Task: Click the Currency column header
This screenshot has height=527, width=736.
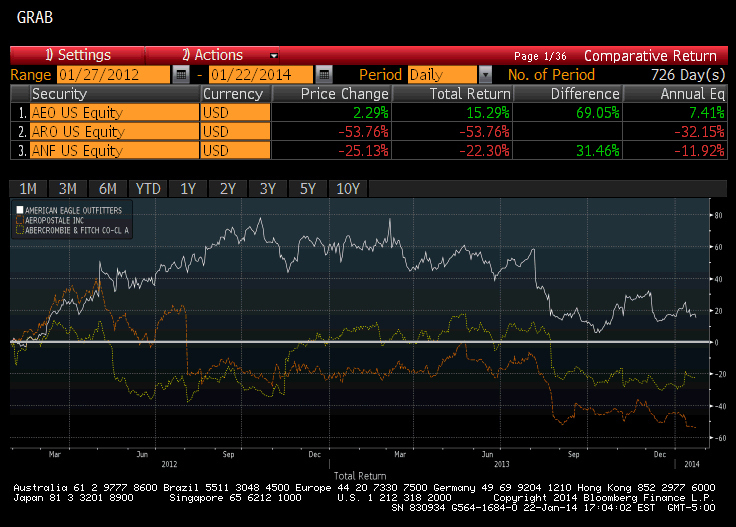Action: point(236,94)
